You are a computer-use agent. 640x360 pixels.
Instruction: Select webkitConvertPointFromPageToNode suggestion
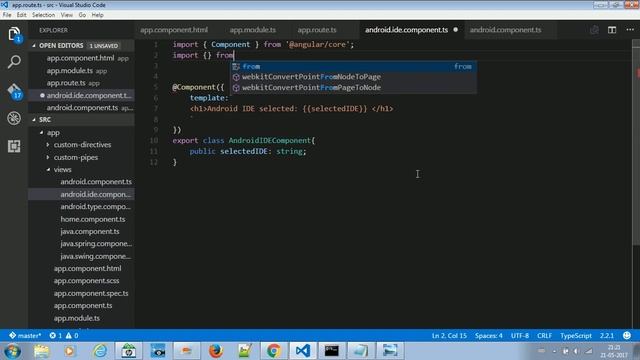(353, 87)
